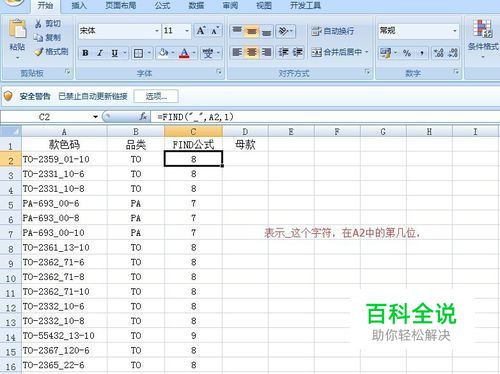The image size is (500, 374).
Task: Expand merge and center dropdown arrow
Action: 367,52
